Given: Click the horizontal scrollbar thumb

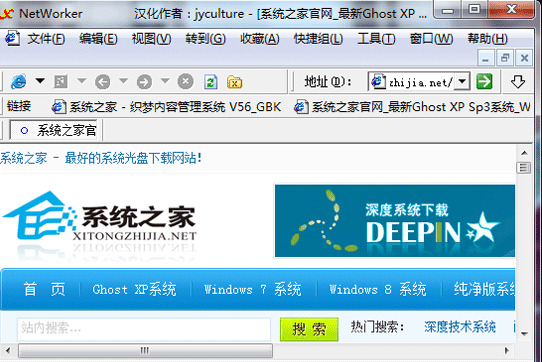Looking at the screenshot, I should (x=145, y=351).
